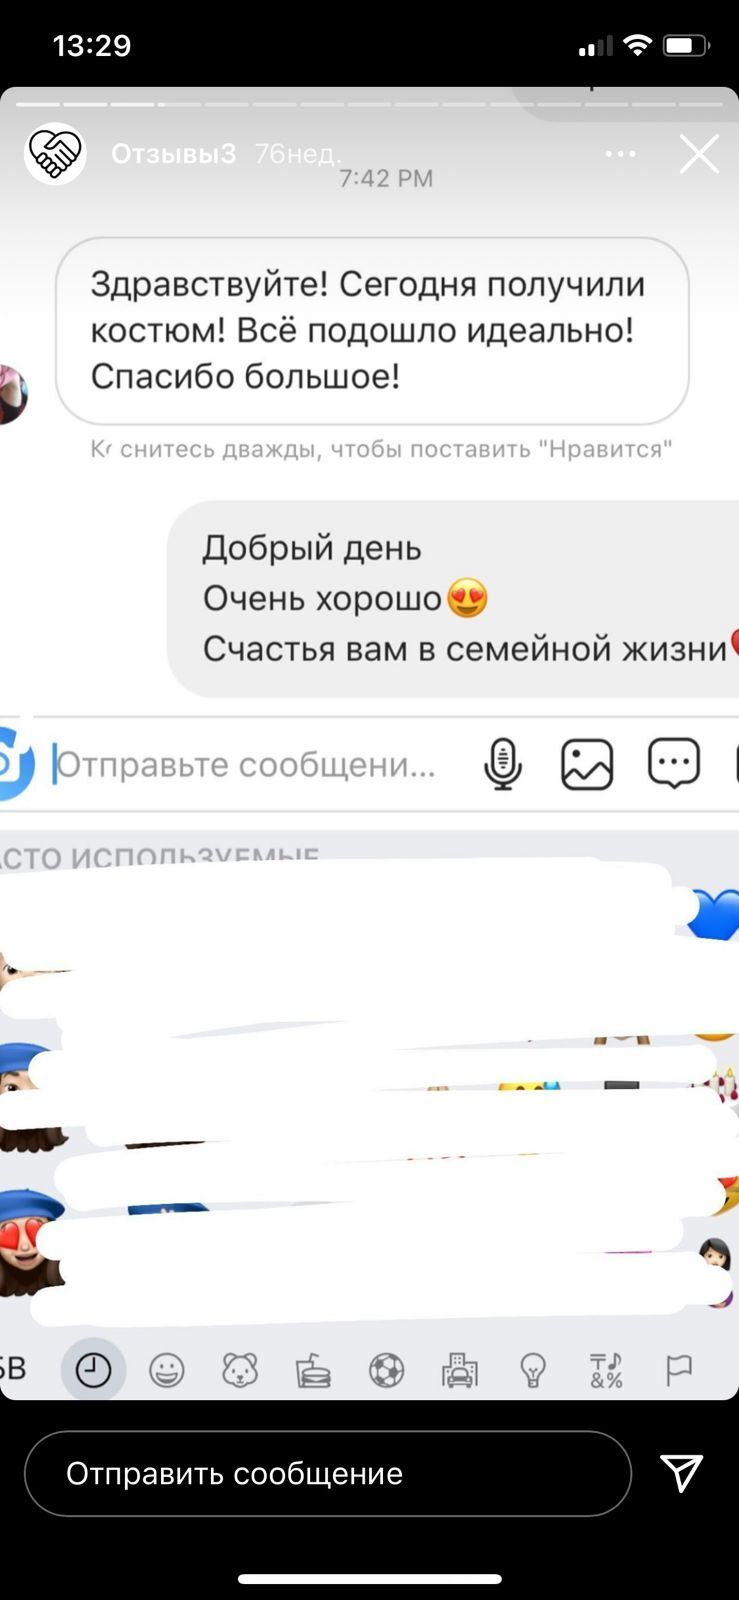
Task: Tap the microphone voice message icon
Action: 503,764
